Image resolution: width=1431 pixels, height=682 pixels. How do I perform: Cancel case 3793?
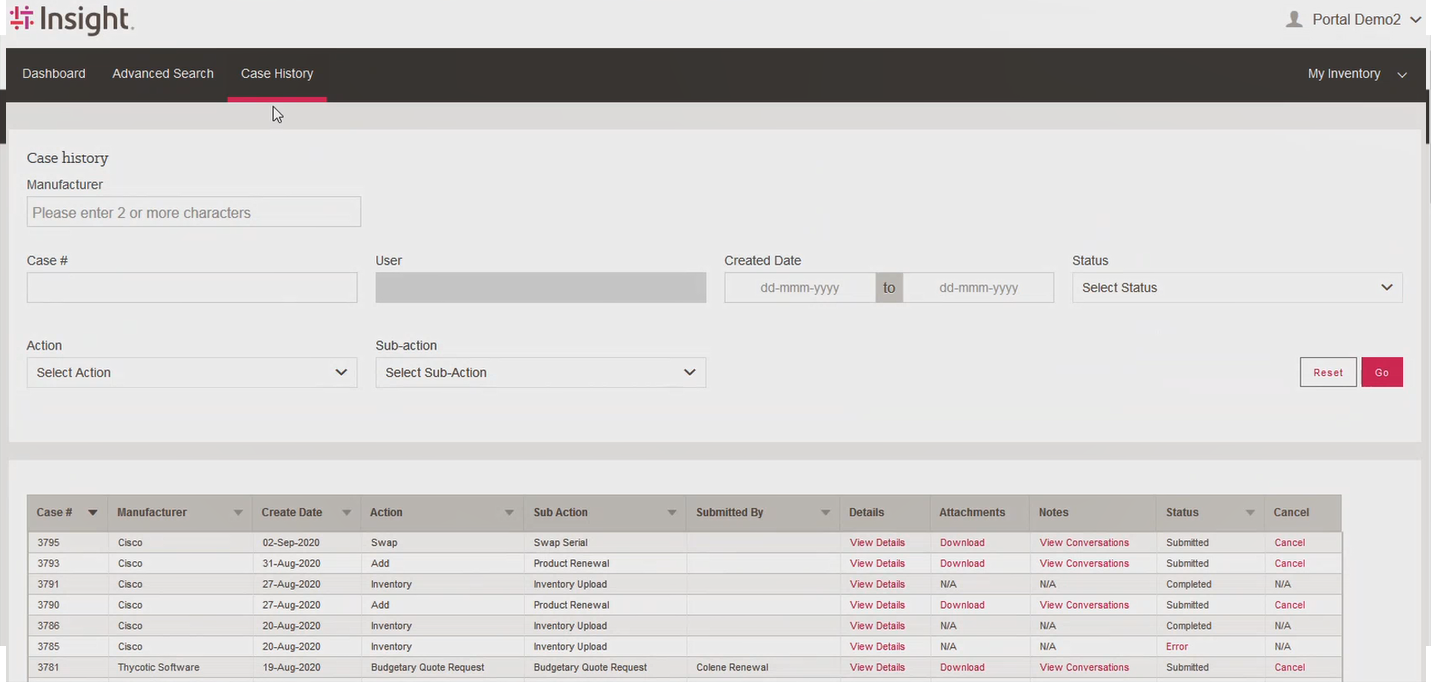(1289, 564)
